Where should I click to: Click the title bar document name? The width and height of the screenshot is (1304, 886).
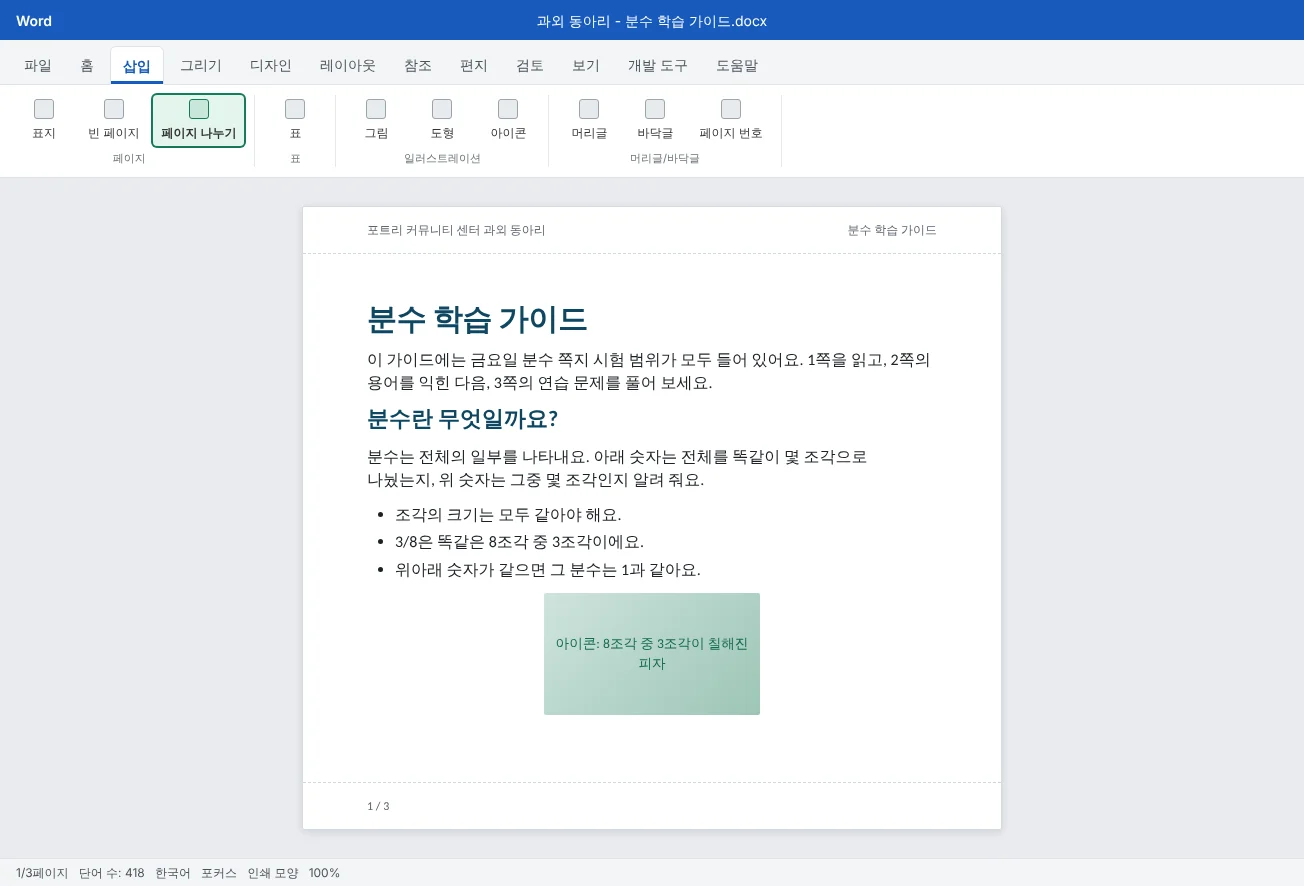pos(652,21)
